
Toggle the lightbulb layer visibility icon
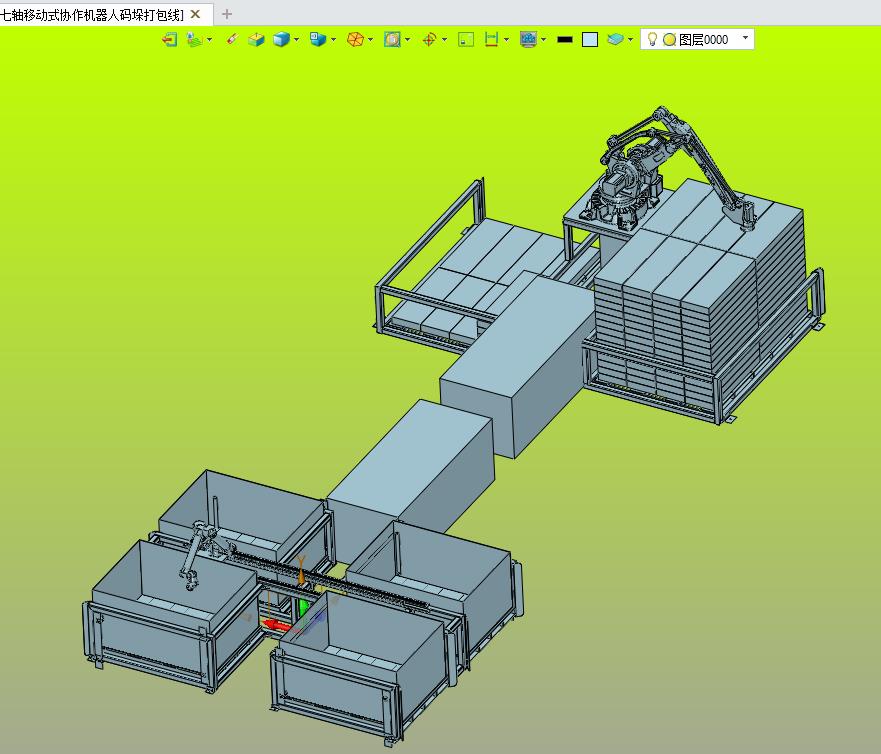652,39
